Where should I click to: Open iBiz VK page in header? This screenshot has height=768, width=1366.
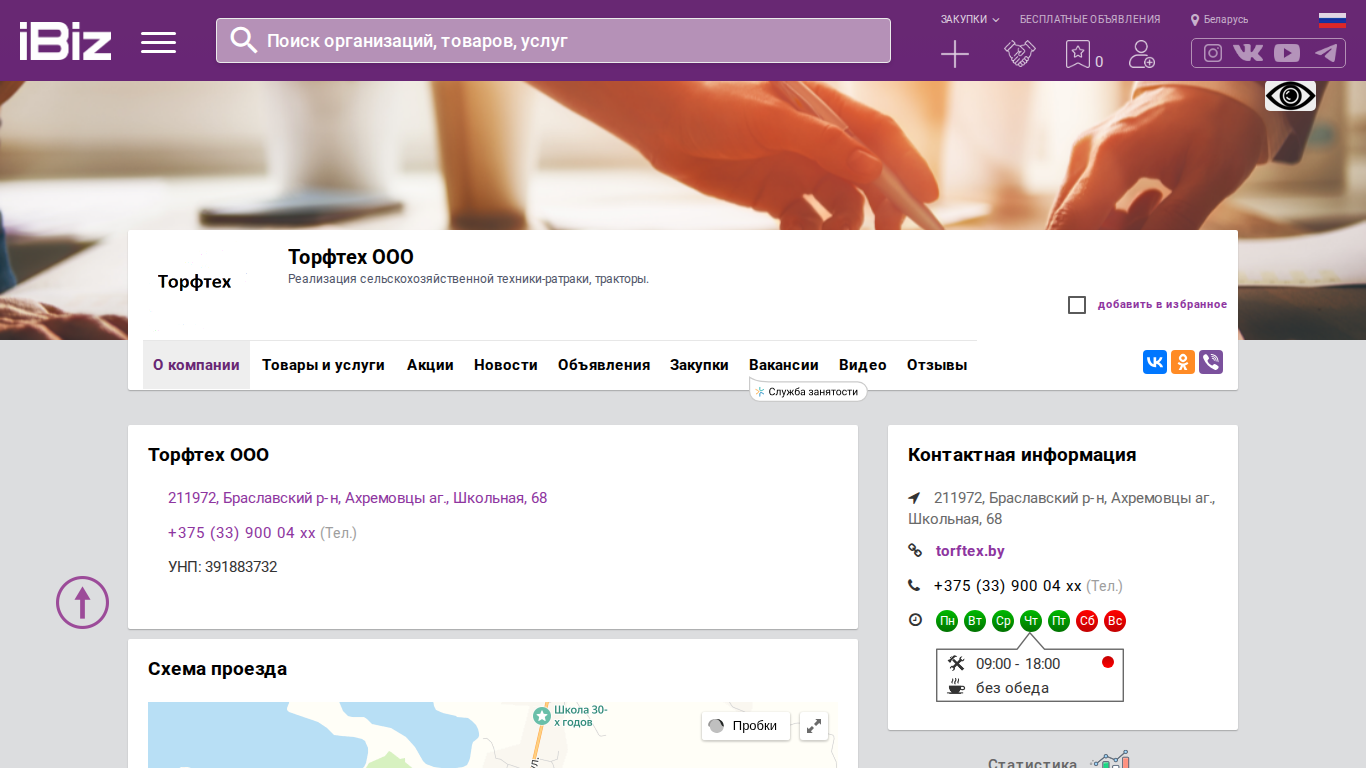pos(1248,53)
